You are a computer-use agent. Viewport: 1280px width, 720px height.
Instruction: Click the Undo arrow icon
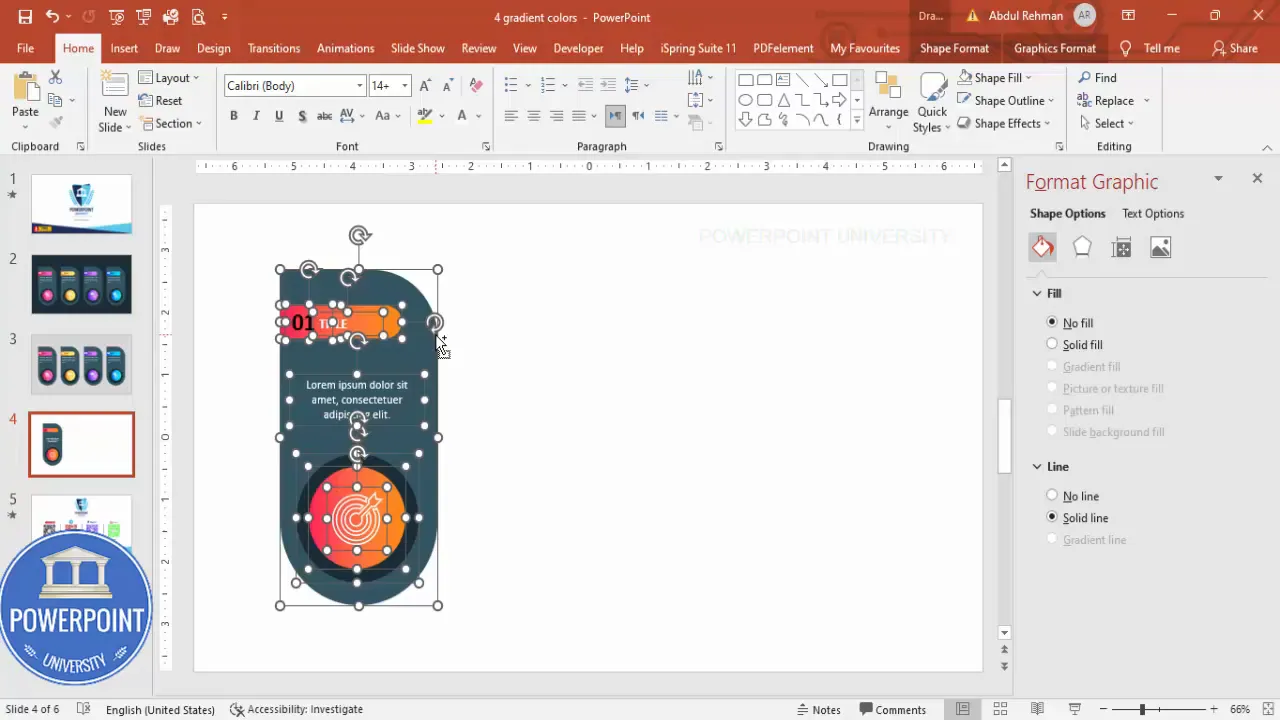tap(52, 17)
